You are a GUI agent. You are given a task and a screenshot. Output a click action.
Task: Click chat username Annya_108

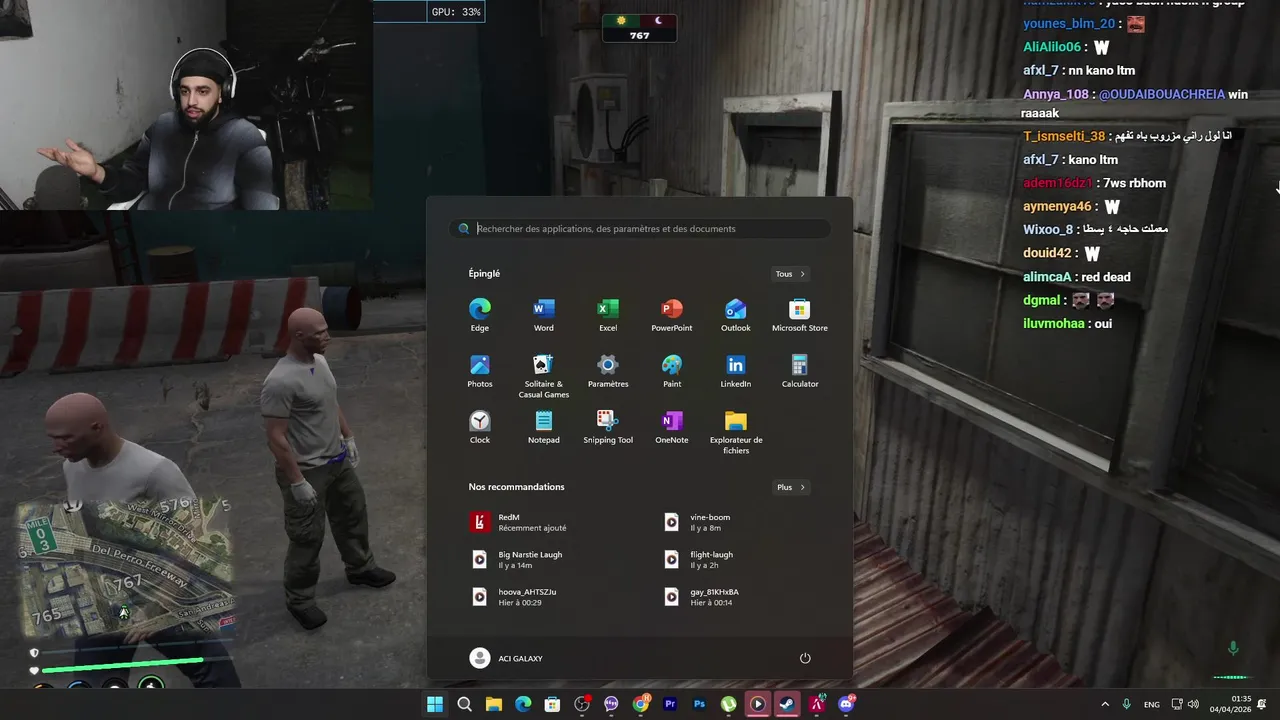tap(1055, 94)
